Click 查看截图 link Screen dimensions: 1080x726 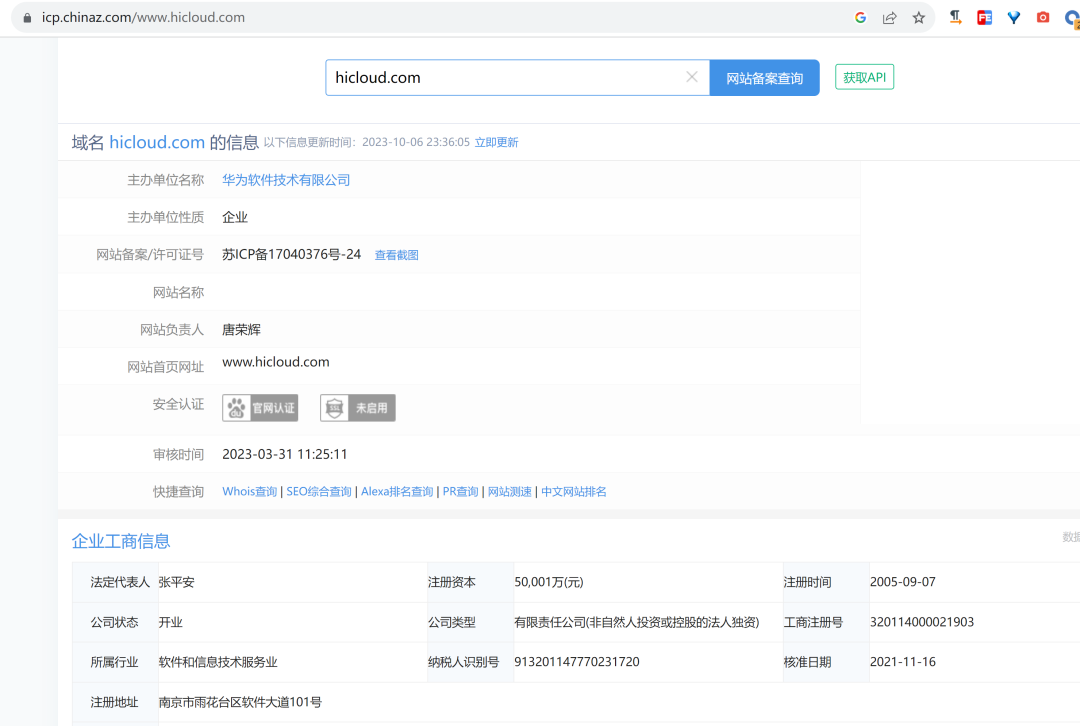[x=397, y=256]
